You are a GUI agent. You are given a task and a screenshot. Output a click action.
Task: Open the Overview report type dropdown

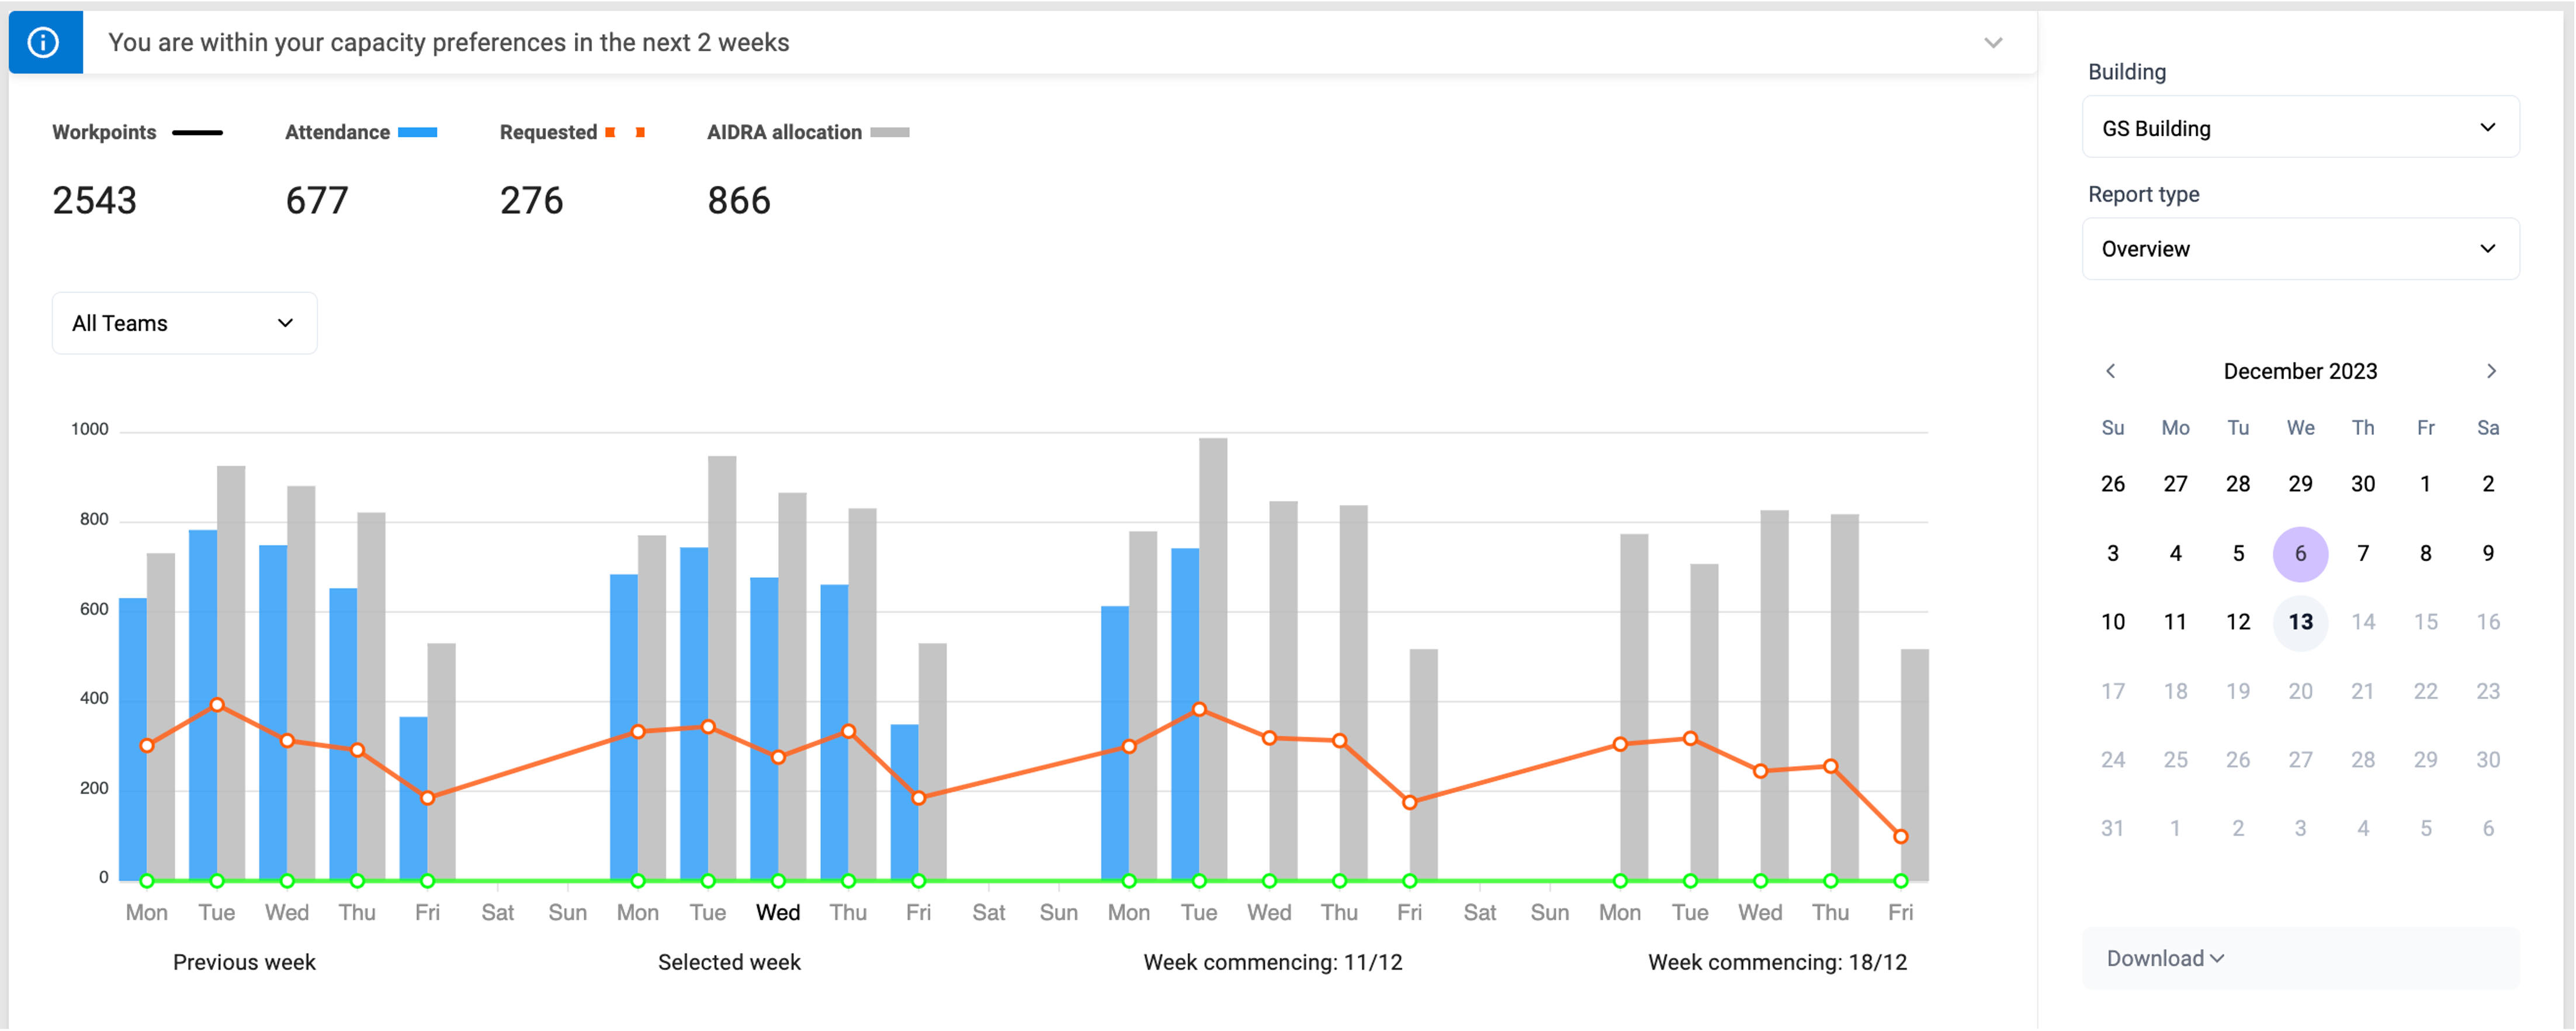click(2299, 249)
